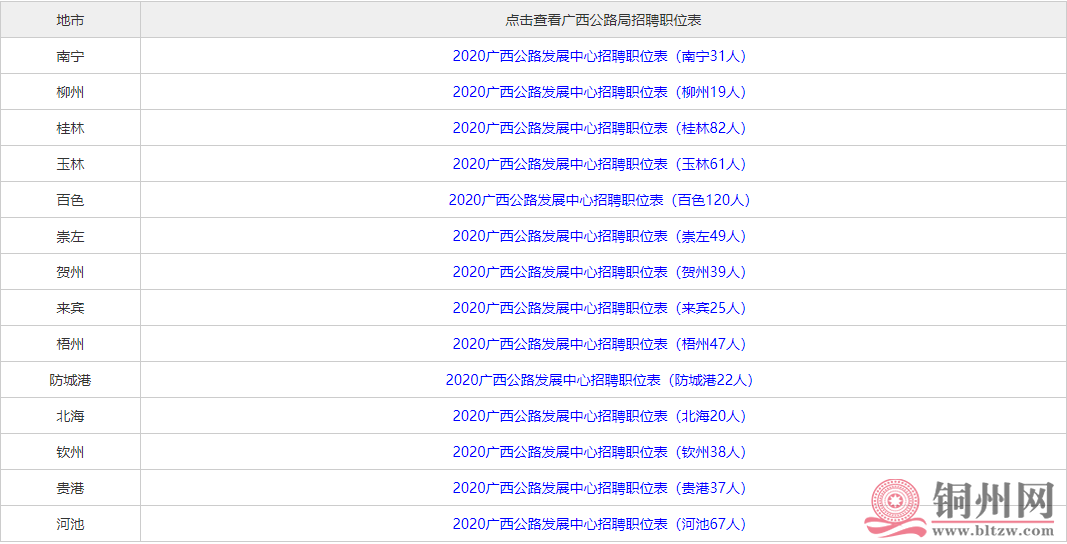Click the 地市 column header

coord(70,20)
